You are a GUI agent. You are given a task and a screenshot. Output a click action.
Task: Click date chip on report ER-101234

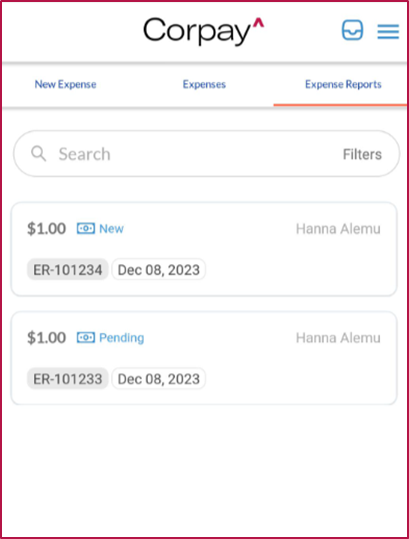[159, 270]
